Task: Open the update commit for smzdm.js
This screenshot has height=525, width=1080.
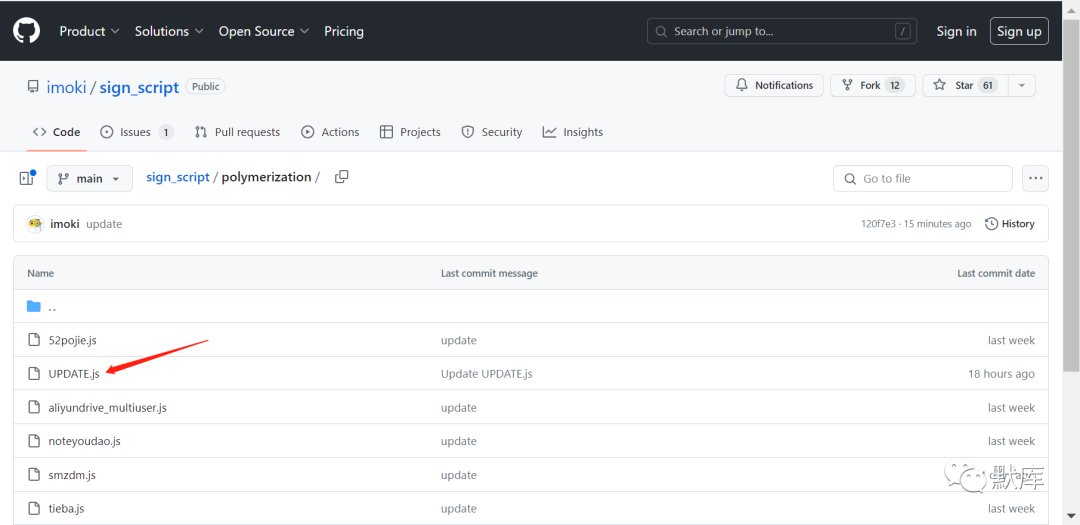Action: [x=459, y=475]
